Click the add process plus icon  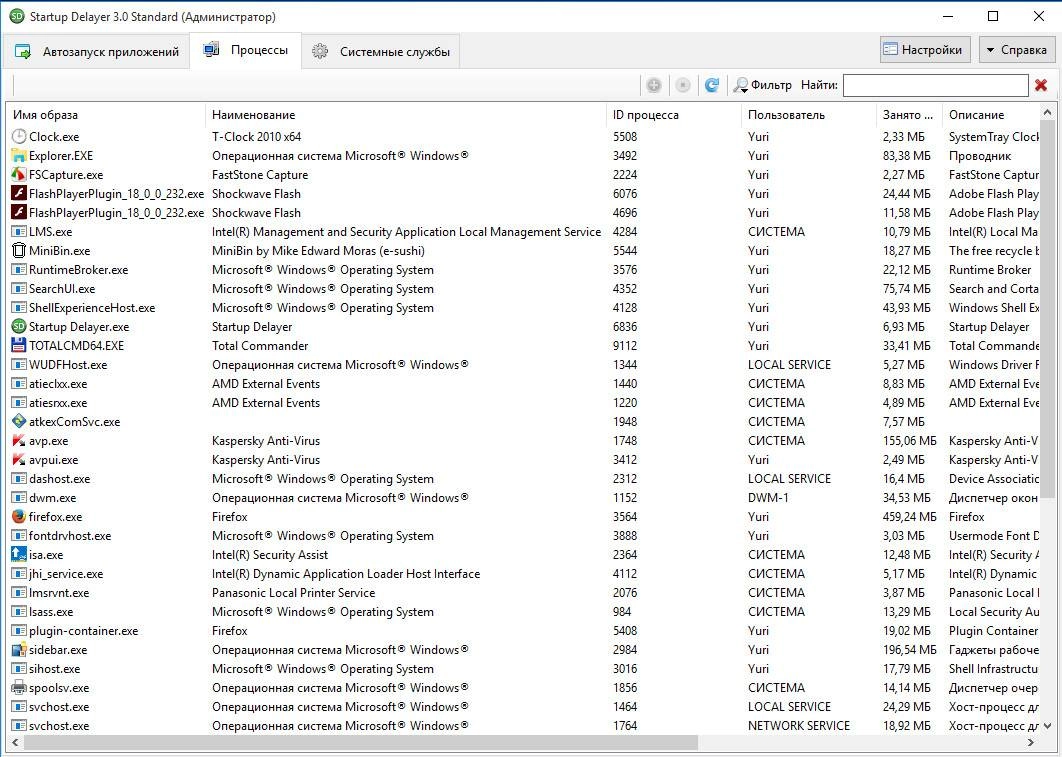(x=654, y=85)
